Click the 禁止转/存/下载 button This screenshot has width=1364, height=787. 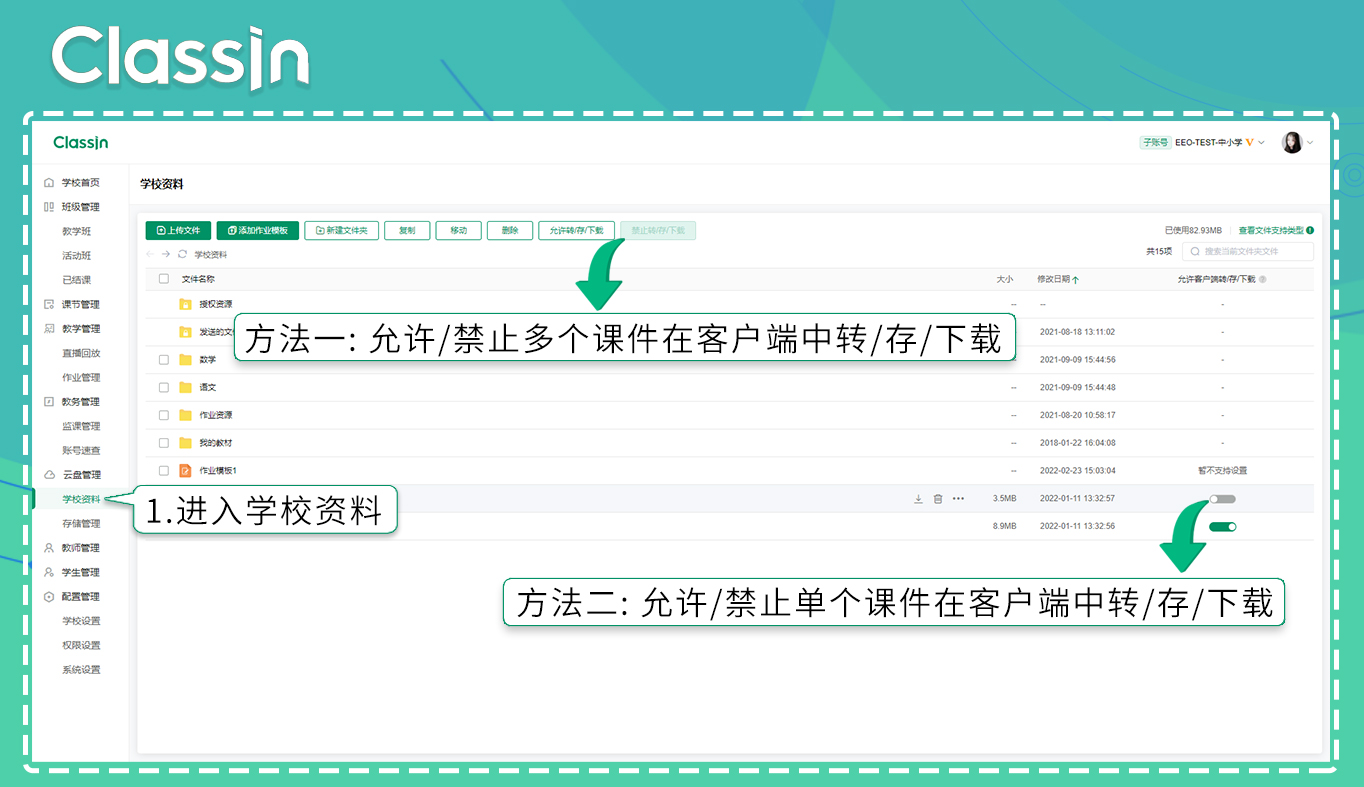click(x=658, y=230)
